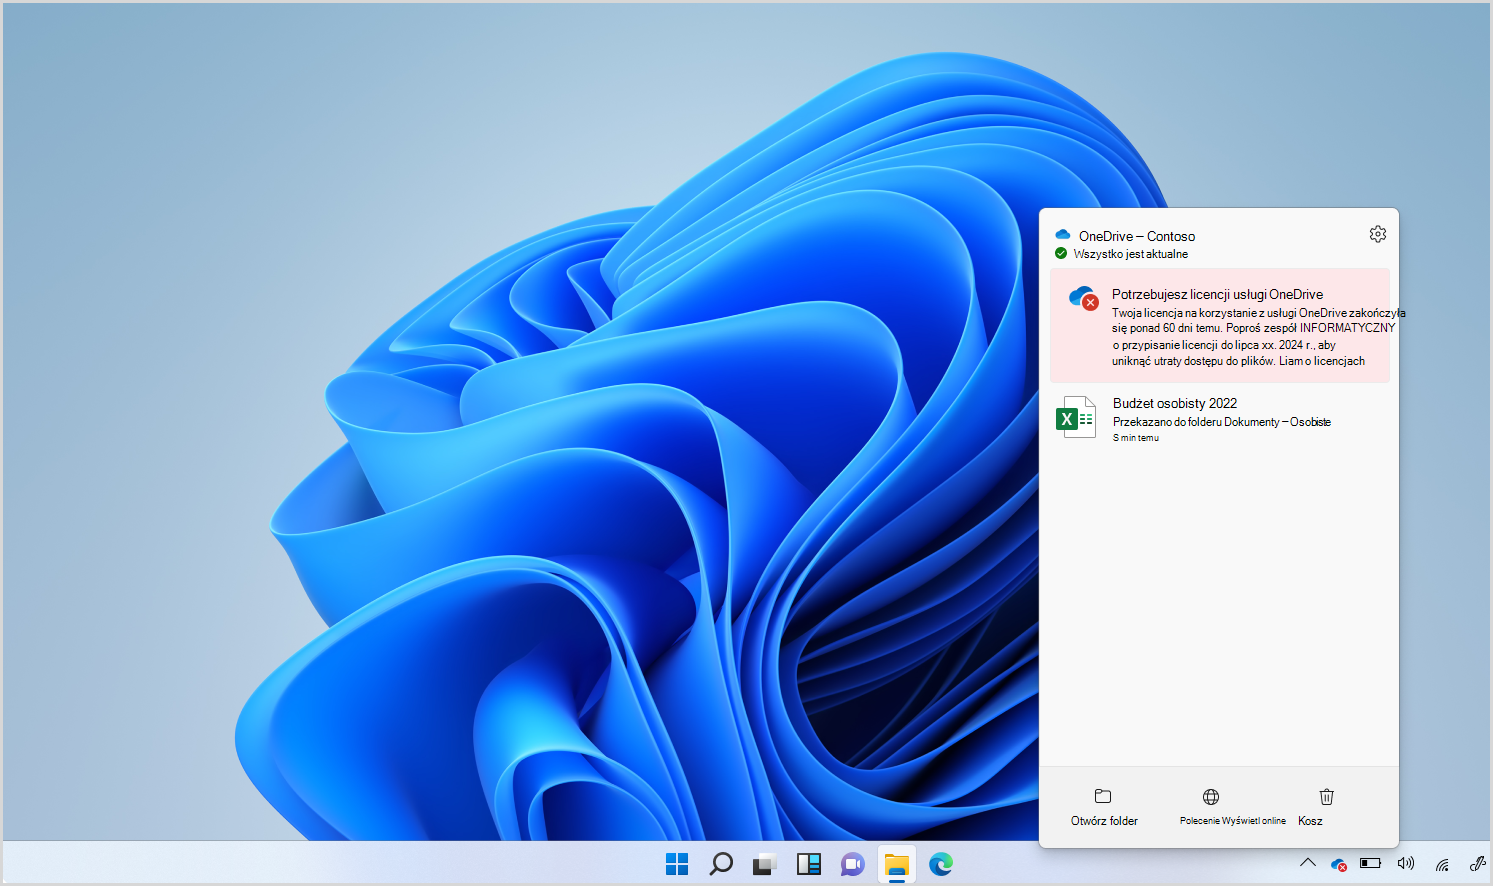Click the pen tray icon
This screenshot has height=886, width=1493.
[1477, 864]
